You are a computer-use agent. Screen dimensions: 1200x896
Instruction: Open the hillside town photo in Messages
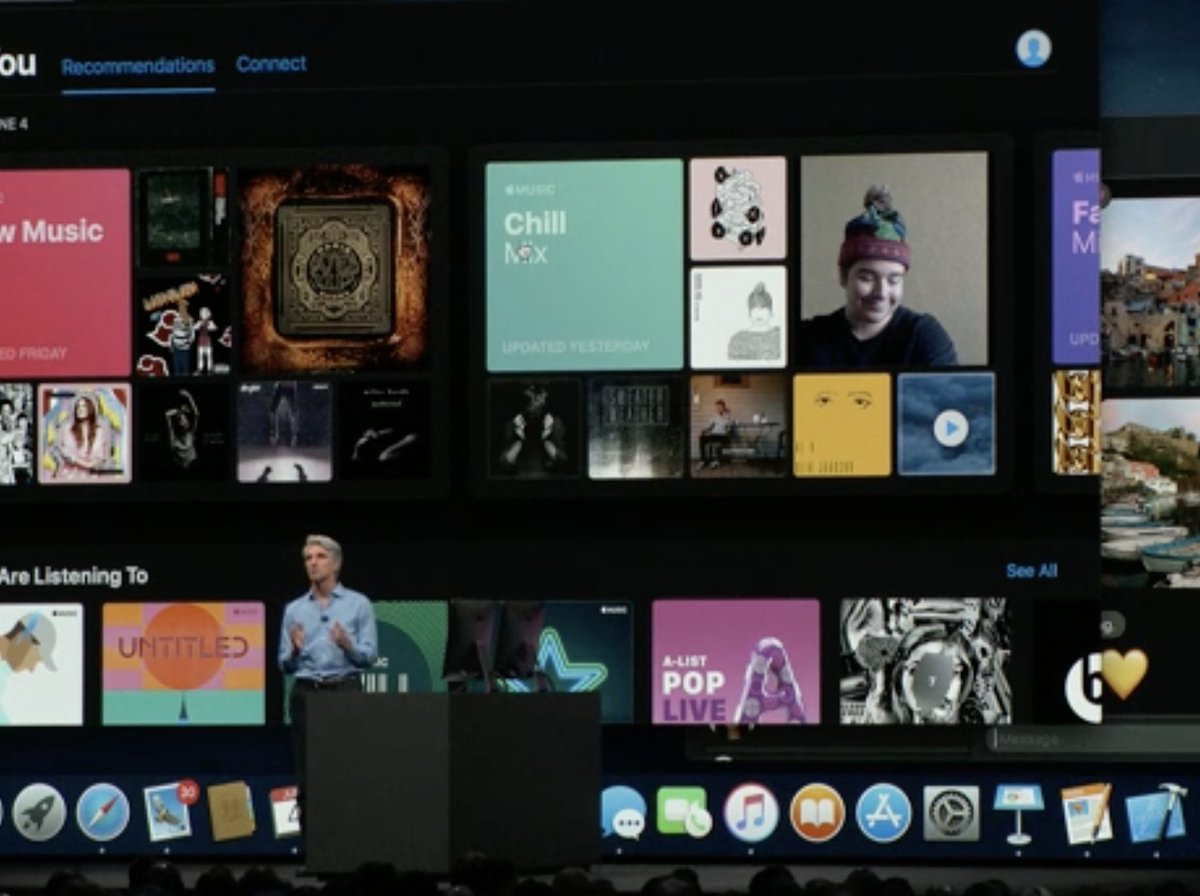pos(1150,292)
